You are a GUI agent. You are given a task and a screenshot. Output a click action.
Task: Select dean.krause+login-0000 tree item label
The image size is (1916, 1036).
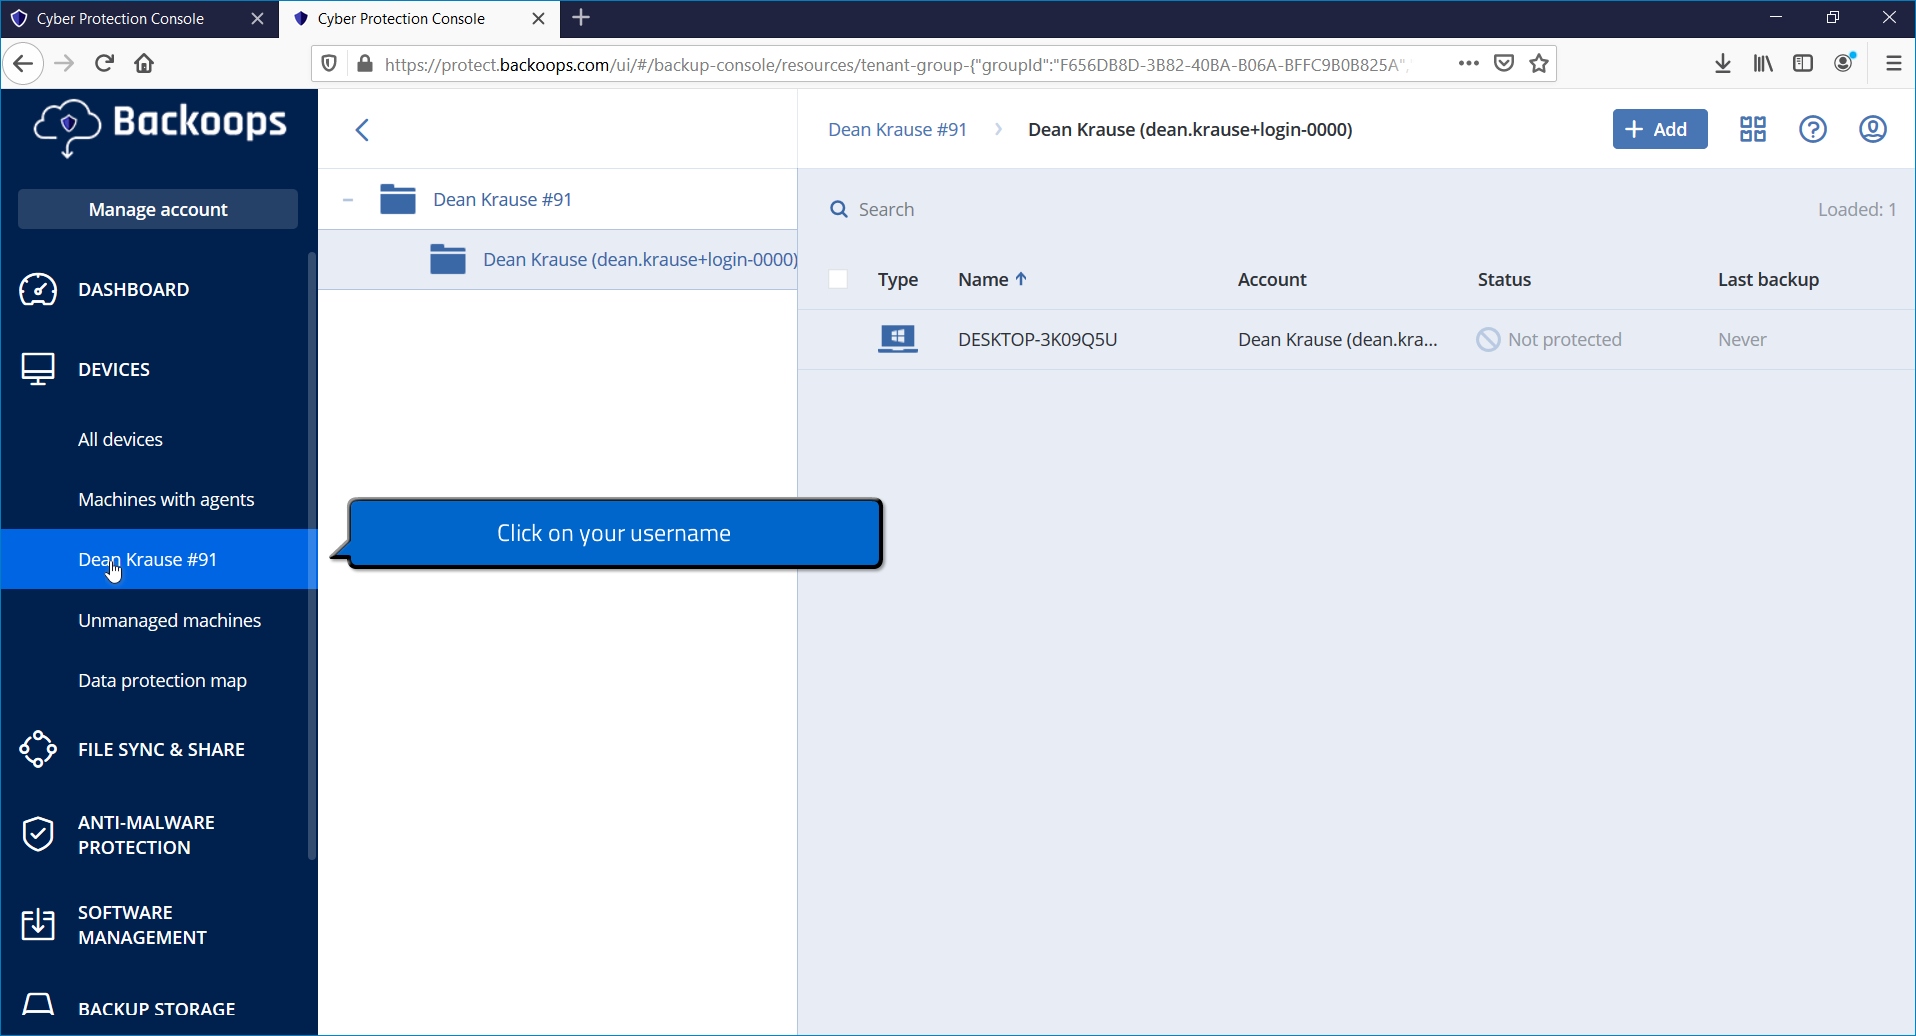pos(640,259)
